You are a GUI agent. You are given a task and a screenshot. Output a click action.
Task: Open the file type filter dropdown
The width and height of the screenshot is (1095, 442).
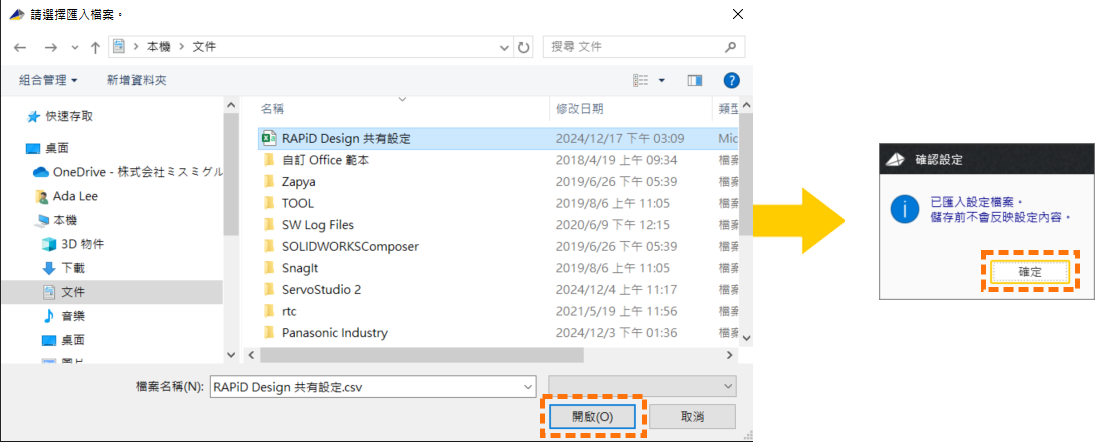tap(642, 386)
